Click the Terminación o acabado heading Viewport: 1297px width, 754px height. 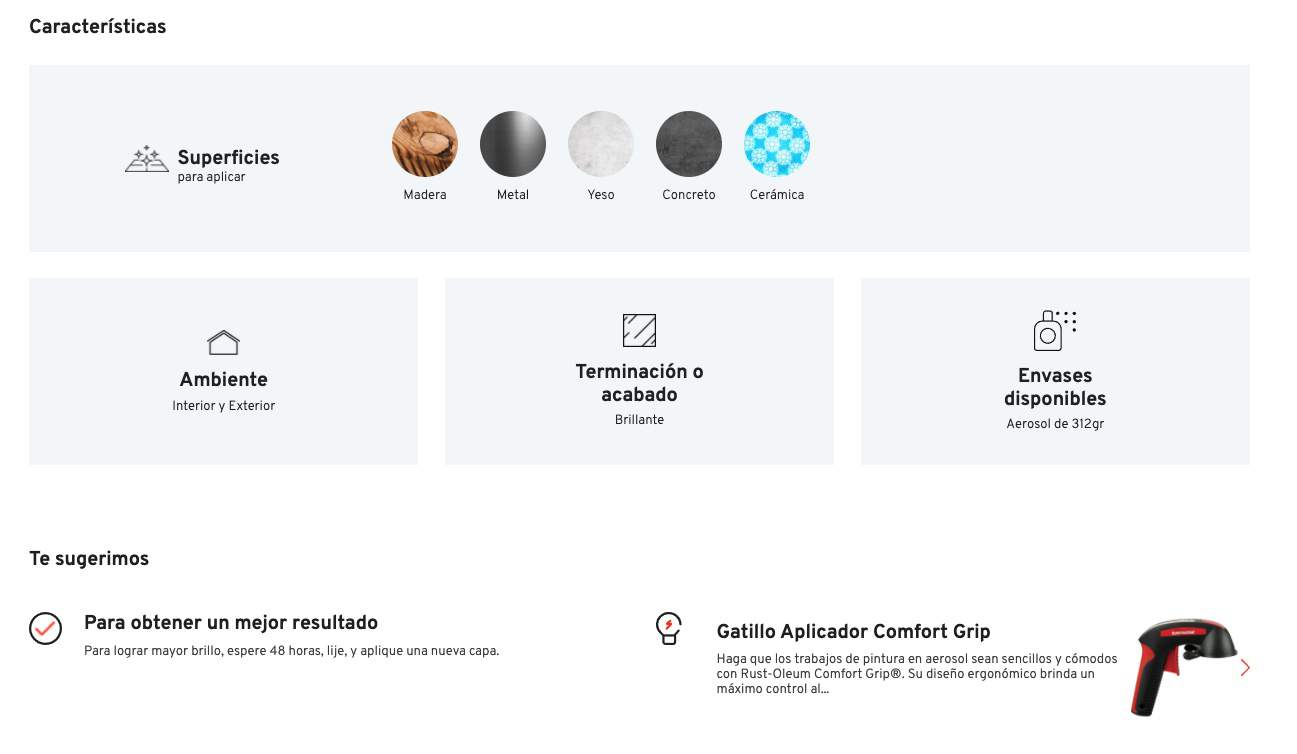[x=639, y=383]
